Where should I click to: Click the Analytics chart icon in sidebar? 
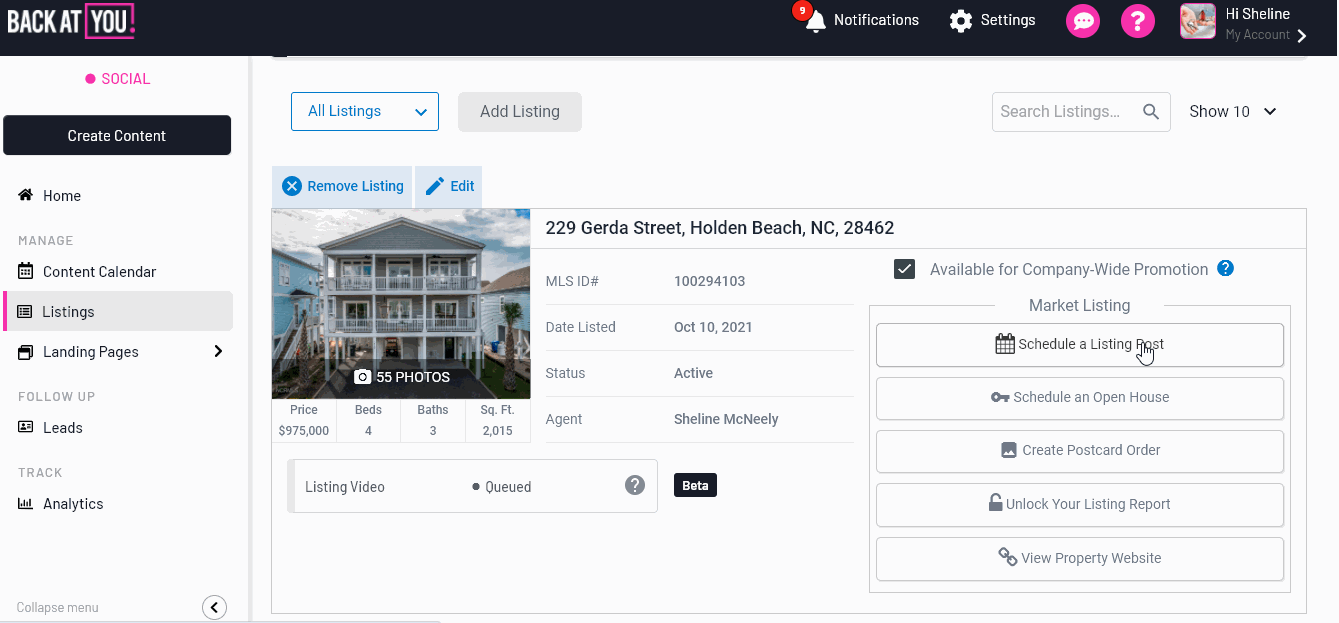pyautogui.click(x=26, y=503)
